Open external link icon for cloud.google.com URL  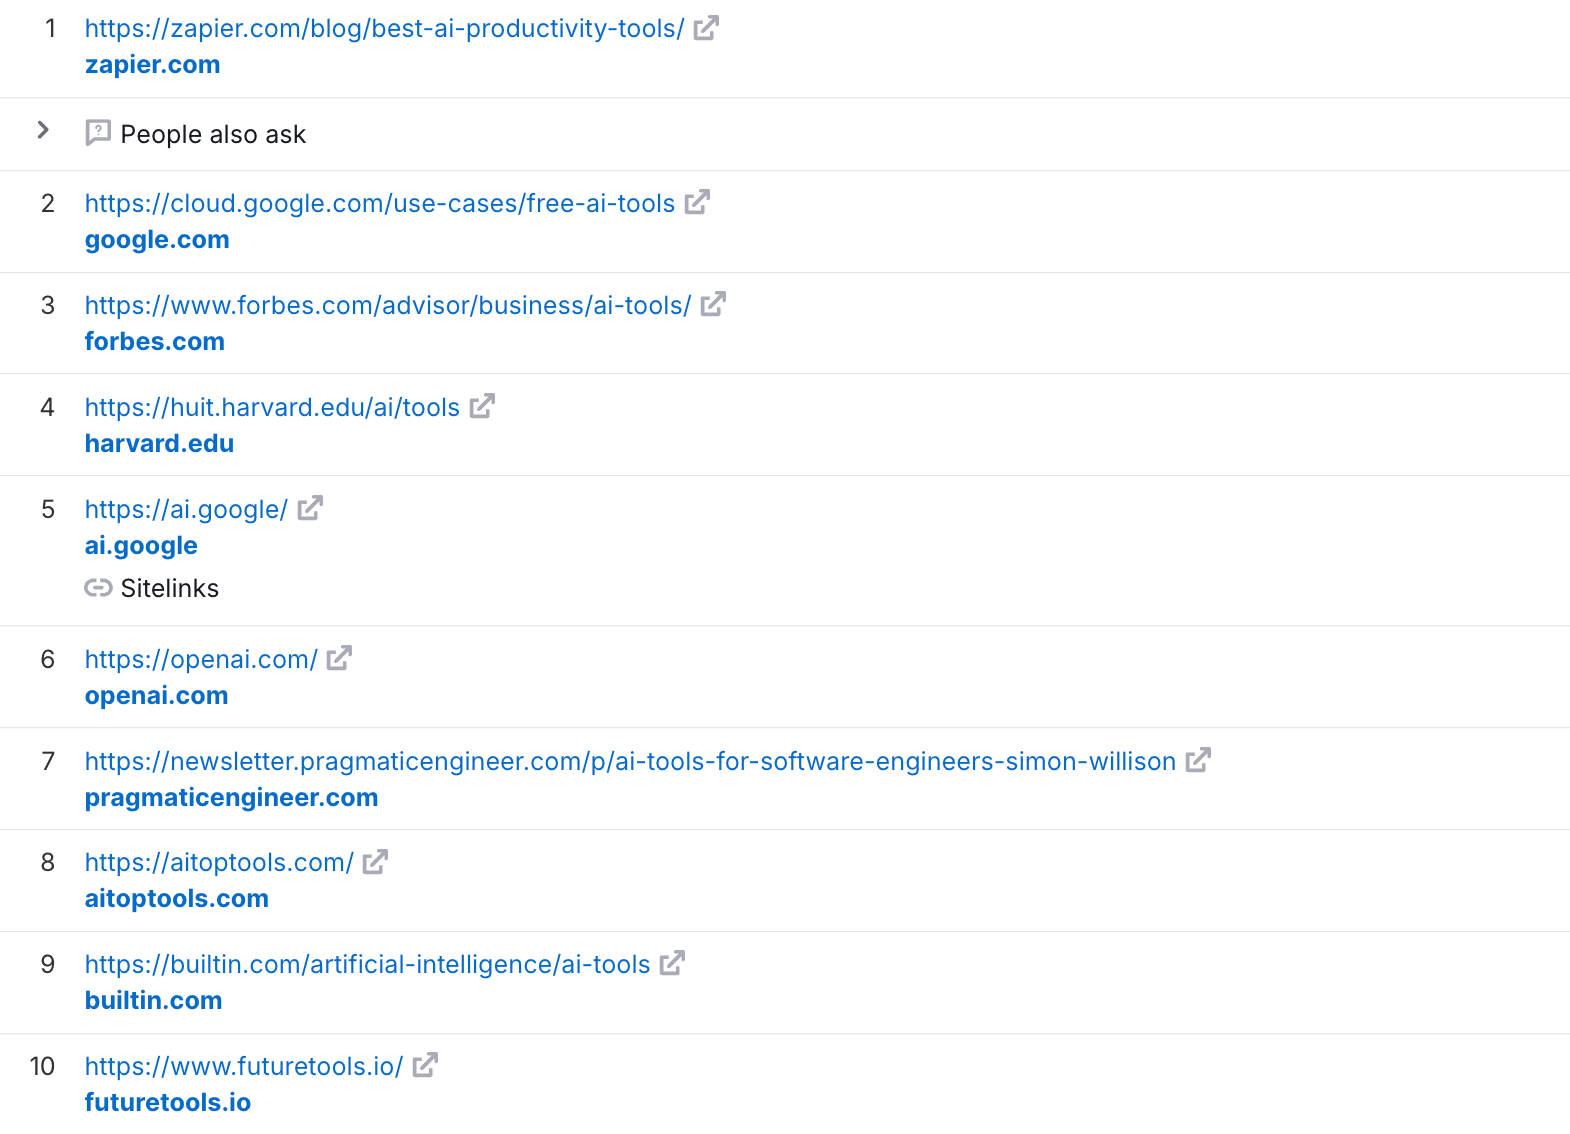(x=697, y=202)
